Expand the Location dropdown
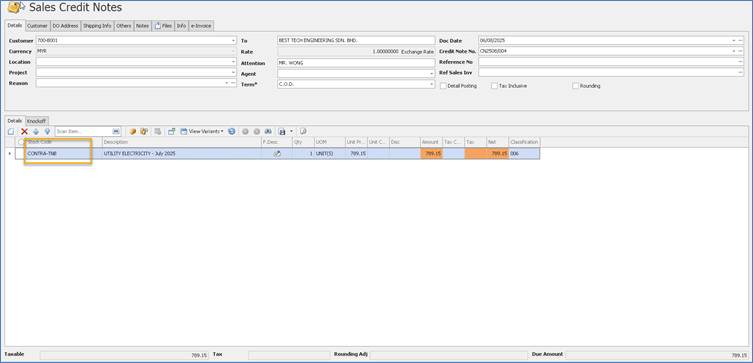Image resolution: width=753 pixels, height=363 pixels. click(x=233, y=62)
